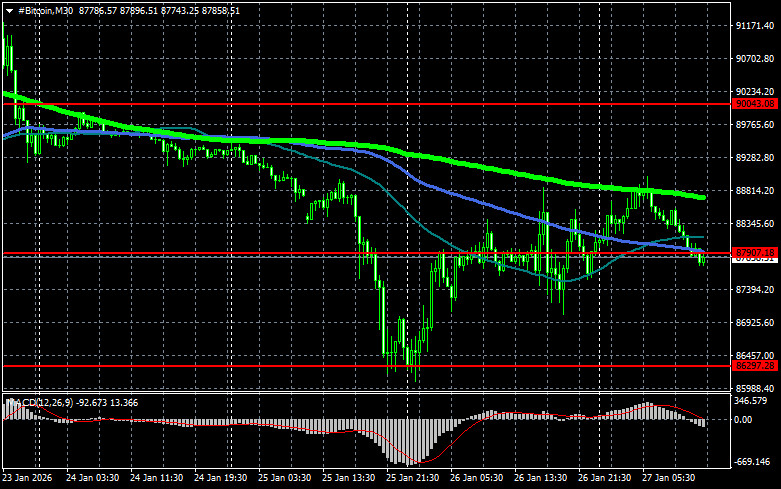This screenshot has height=489, width=781.
Task: Click the 85988.40 price scale label
Action: tap(755, 388)
